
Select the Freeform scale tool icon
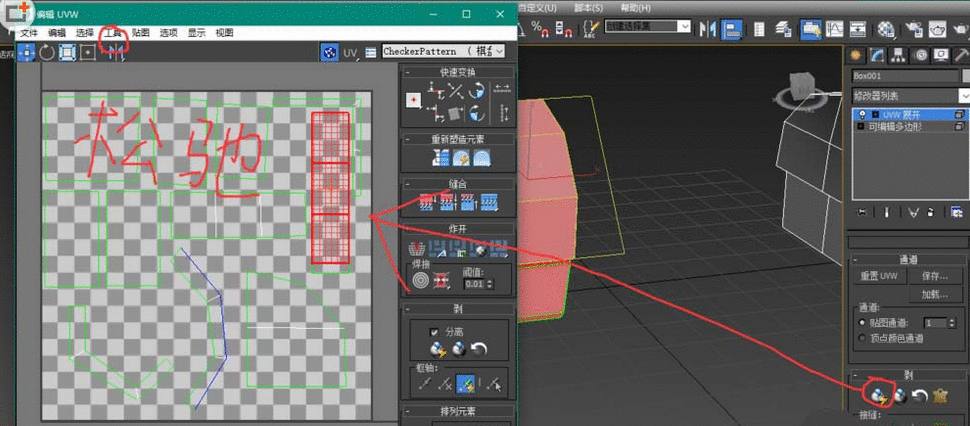88,52
